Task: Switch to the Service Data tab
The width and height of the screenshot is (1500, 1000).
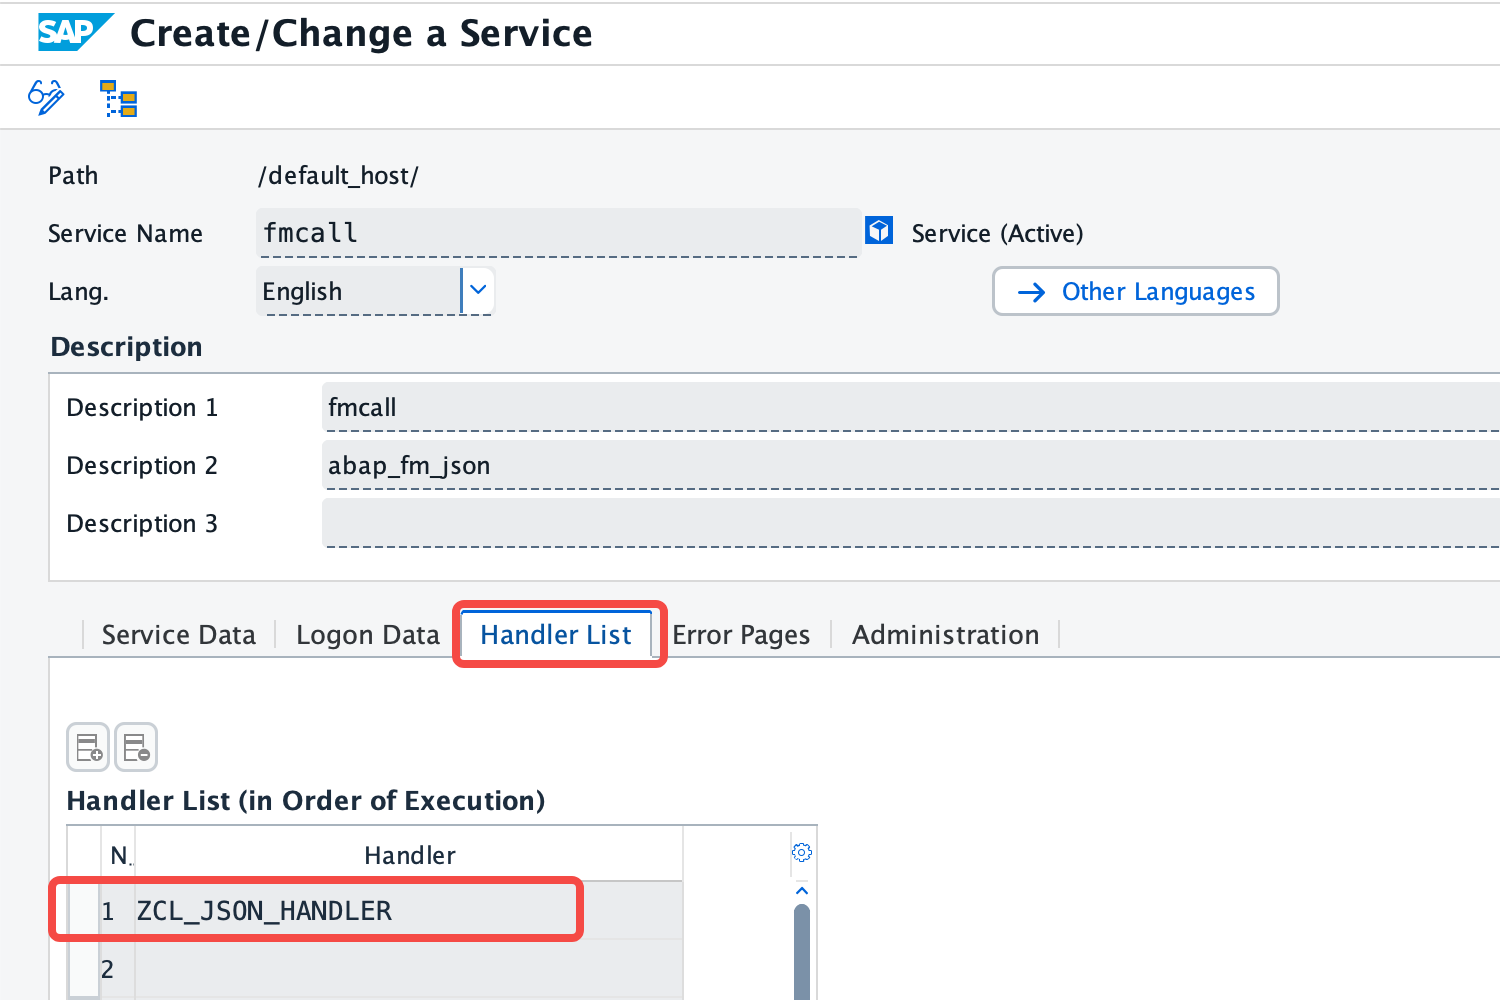Action: (x=179, y=635)
